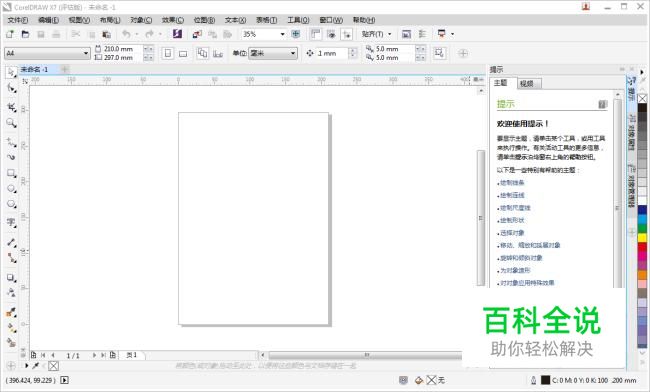
Task: Open the 为对象造形 hint link
Action: pos(515,270)
